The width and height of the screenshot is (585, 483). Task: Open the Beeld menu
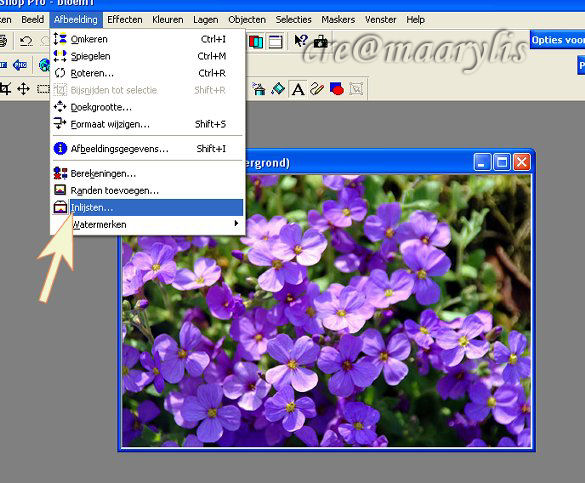[32, 19]
